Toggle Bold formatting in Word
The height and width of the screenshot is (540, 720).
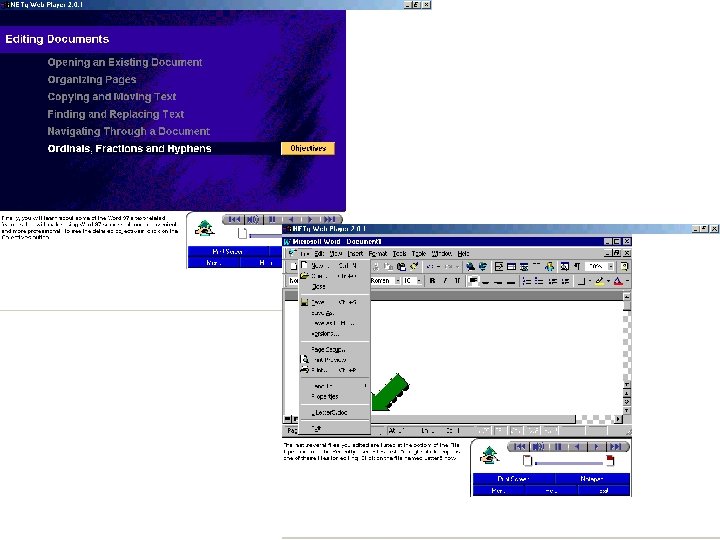click(432, 281)
